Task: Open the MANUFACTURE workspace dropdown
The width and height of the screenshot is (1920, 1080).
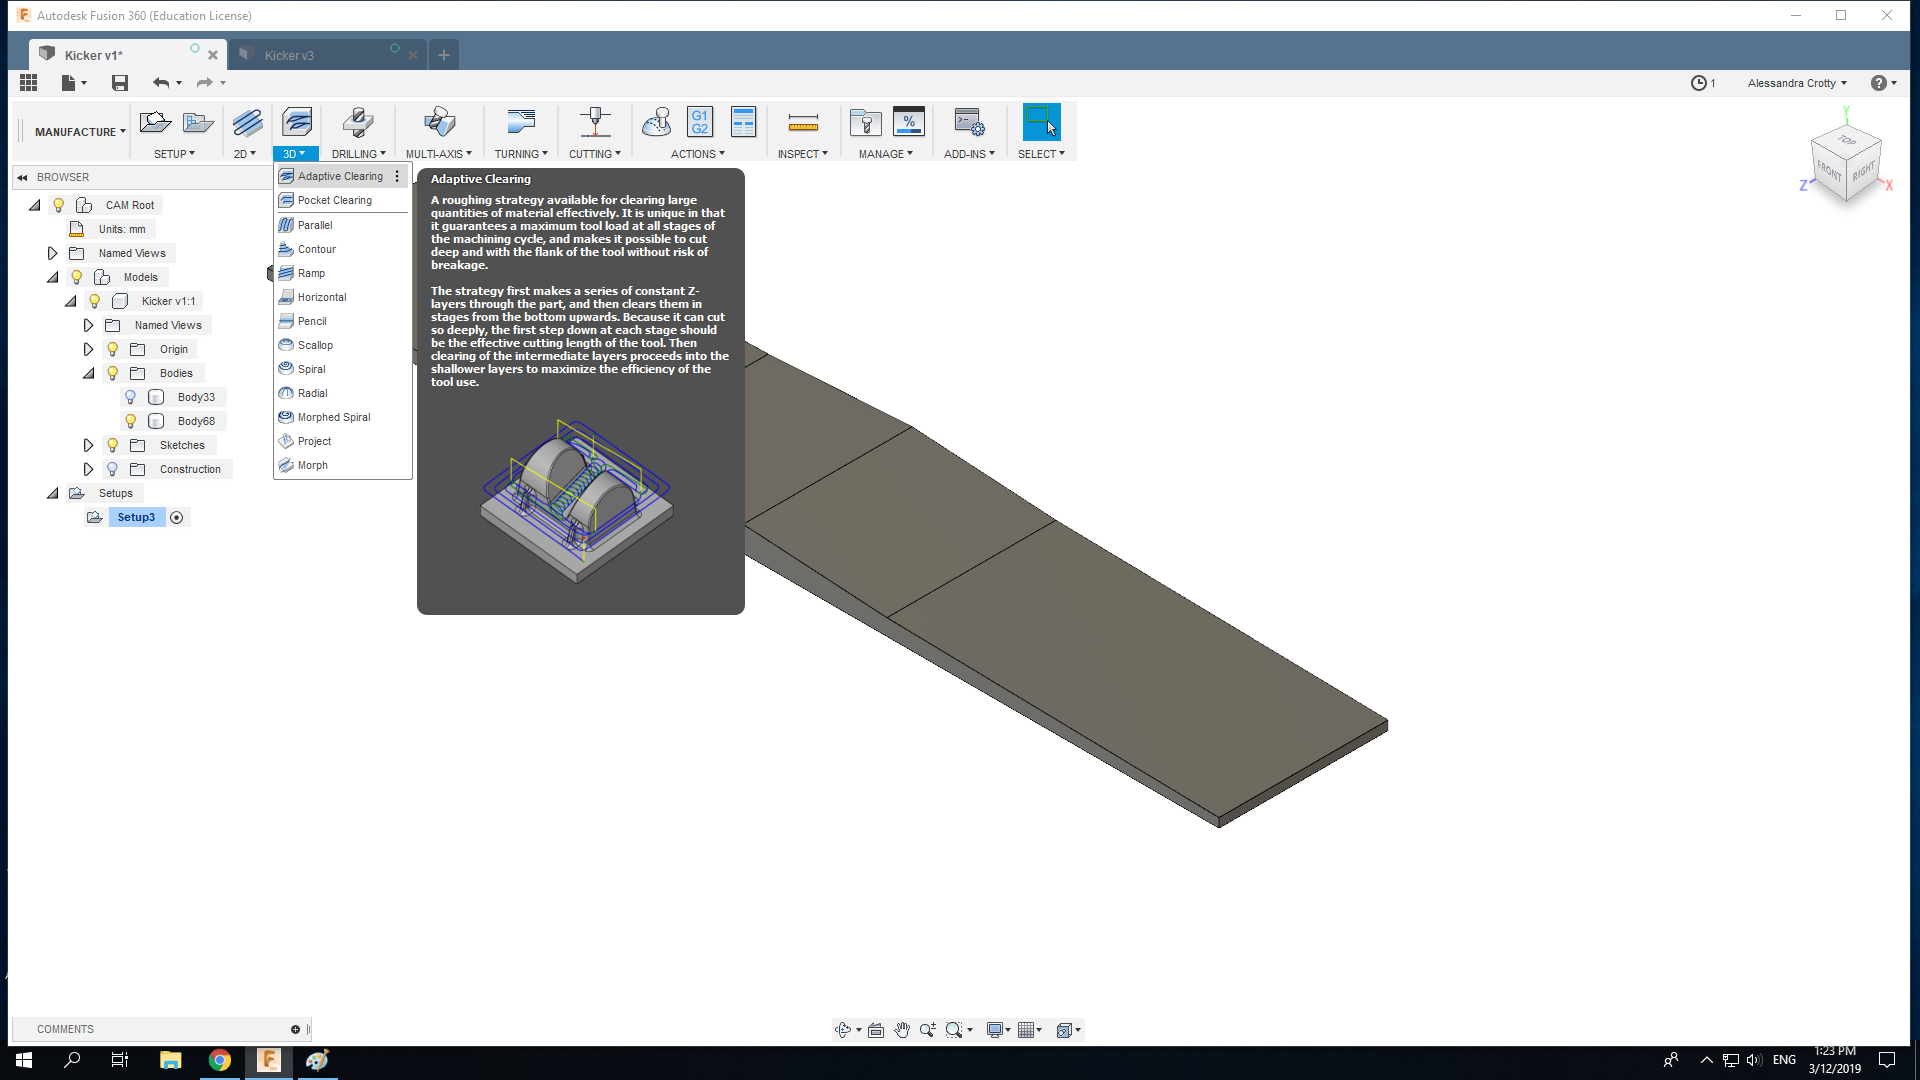Action: coord(80,132)
